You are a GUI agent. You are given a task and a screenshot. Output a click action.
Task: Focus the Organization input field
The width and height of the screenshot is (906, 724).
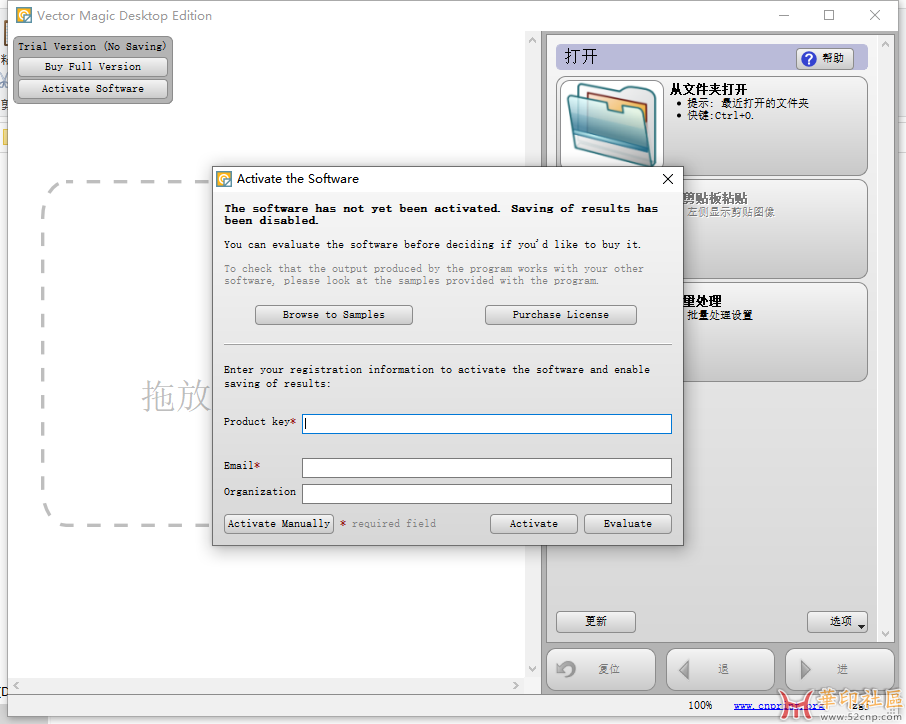point(487,494)
